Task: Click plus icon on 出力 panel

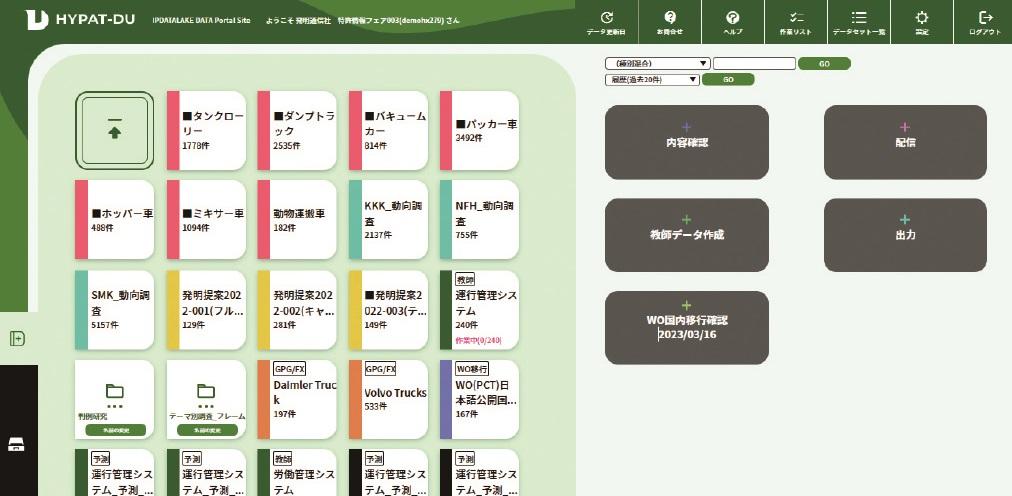Action: coord(905,220)
